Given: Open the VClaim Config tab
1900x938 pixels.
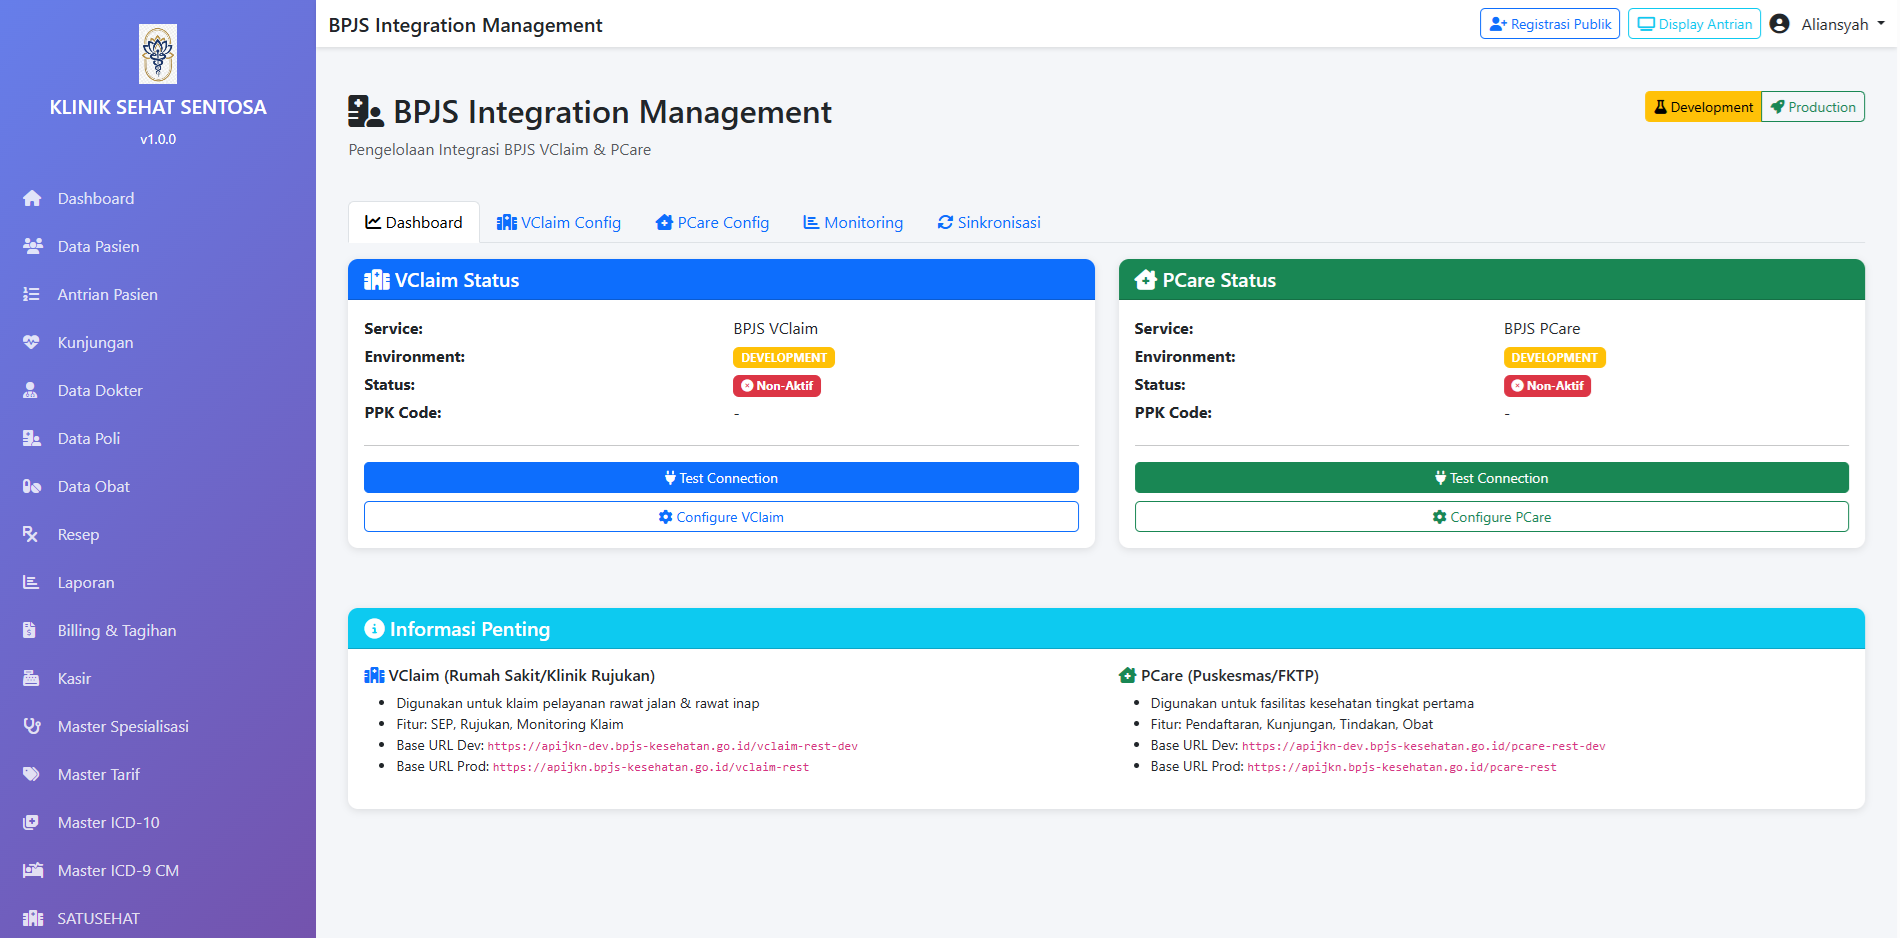Looking at the screenshot, I should click(x=559, y=222).
